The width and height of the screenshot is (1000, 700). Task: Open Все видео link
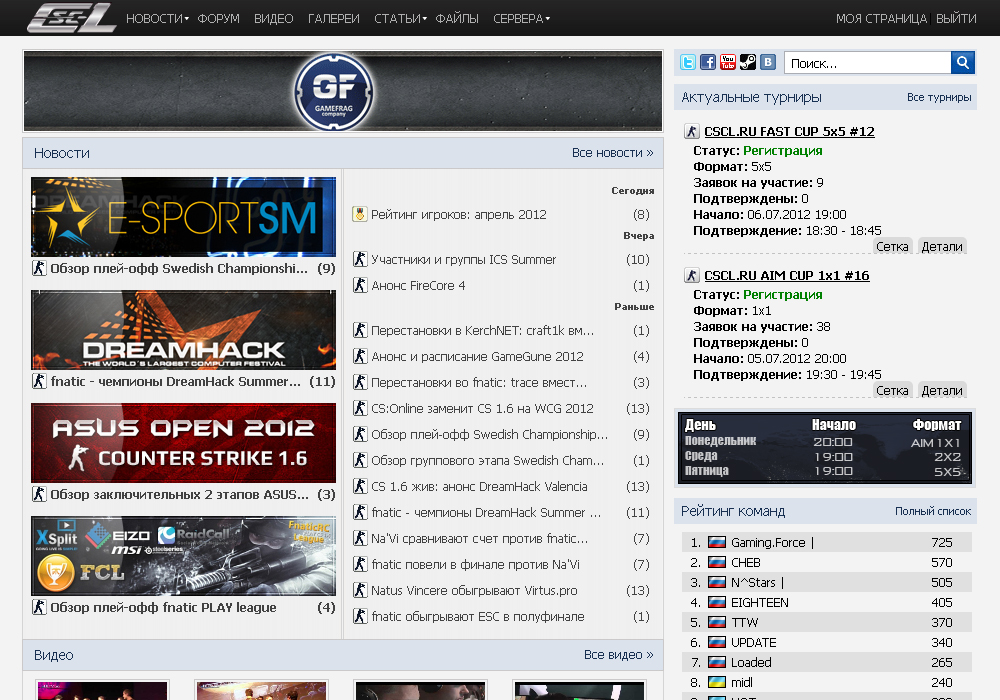(x=619, y=655)
